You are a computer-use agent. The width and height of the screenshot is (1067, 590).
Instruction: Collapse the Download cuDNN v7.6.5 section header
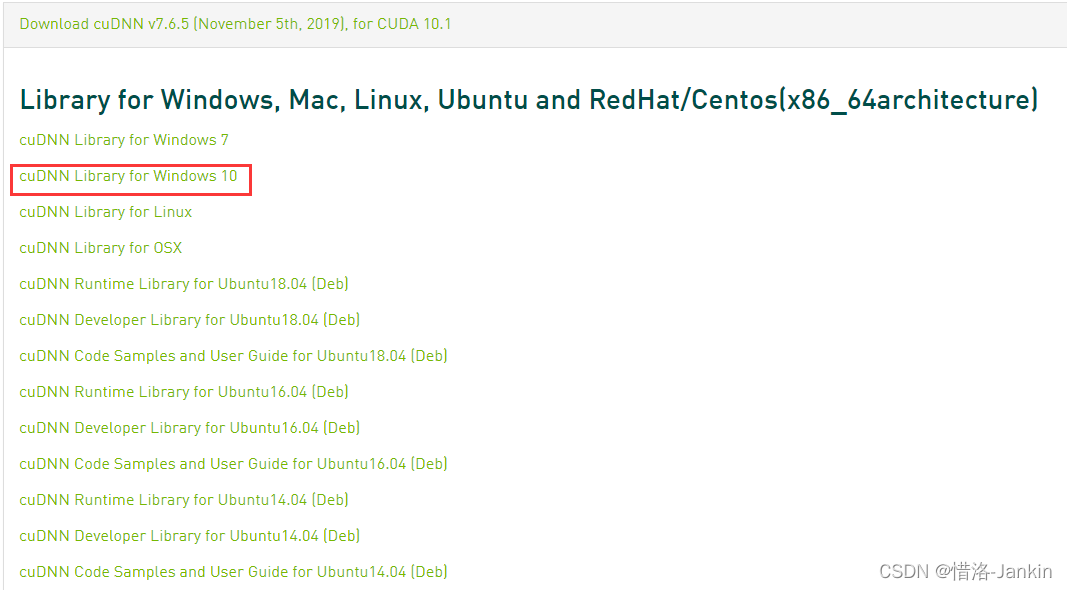click(235, 23)
